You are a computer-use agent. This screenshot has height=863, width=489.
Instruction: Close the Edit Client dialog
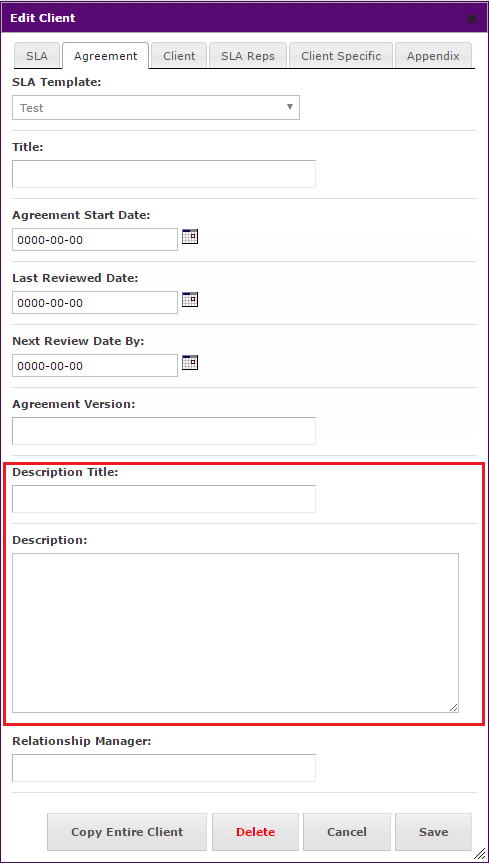(x=472, y=19)
